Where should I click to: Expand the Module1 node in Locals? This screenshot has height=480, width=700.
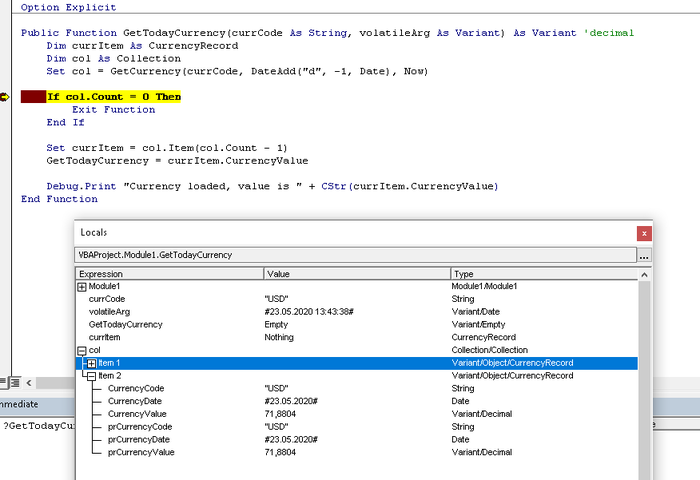(x=82, y=286)
